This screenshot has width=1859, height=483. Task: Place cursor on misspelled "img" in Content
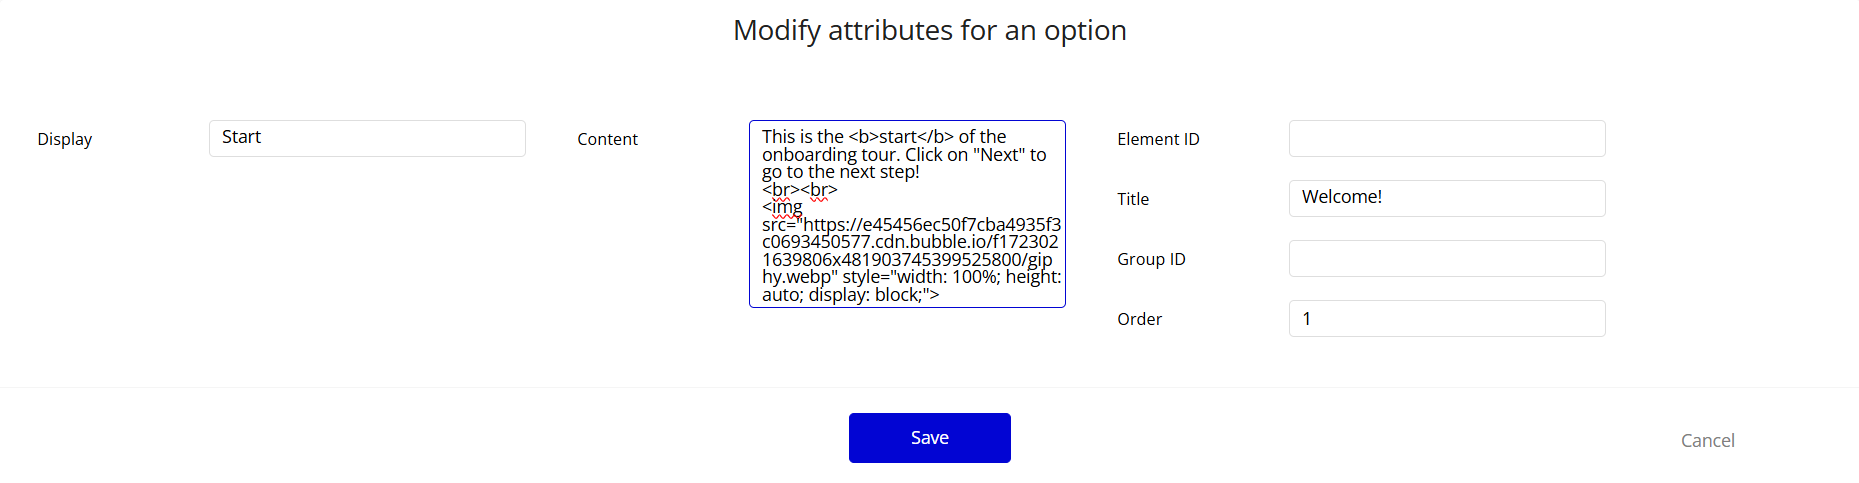click(787, 207)
